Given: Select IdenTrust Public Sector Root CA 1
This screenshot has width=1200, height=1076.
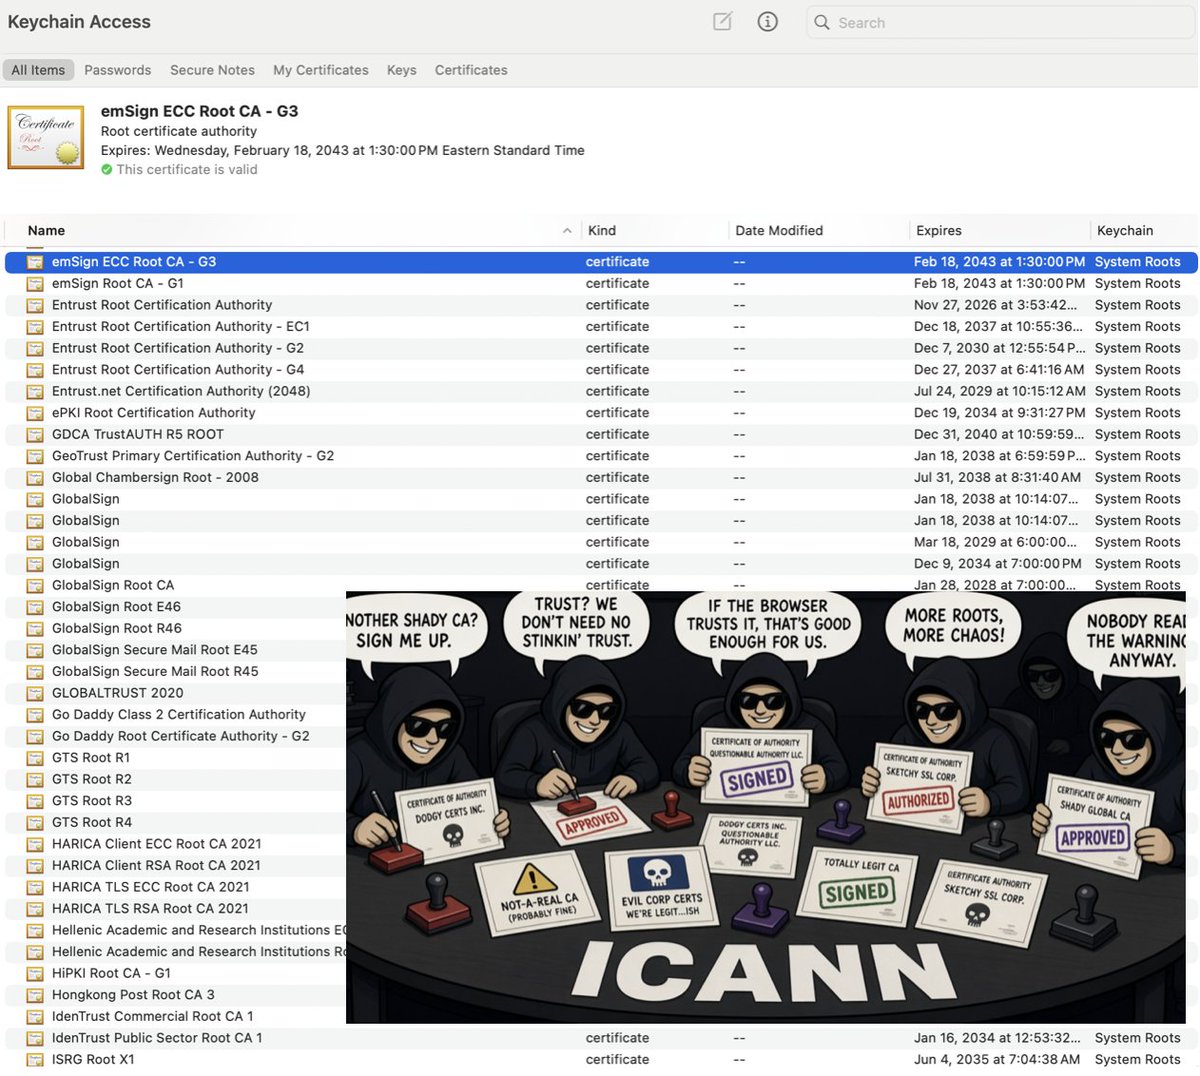Looking at the screenshot, I should click(x=601, y=1038).
